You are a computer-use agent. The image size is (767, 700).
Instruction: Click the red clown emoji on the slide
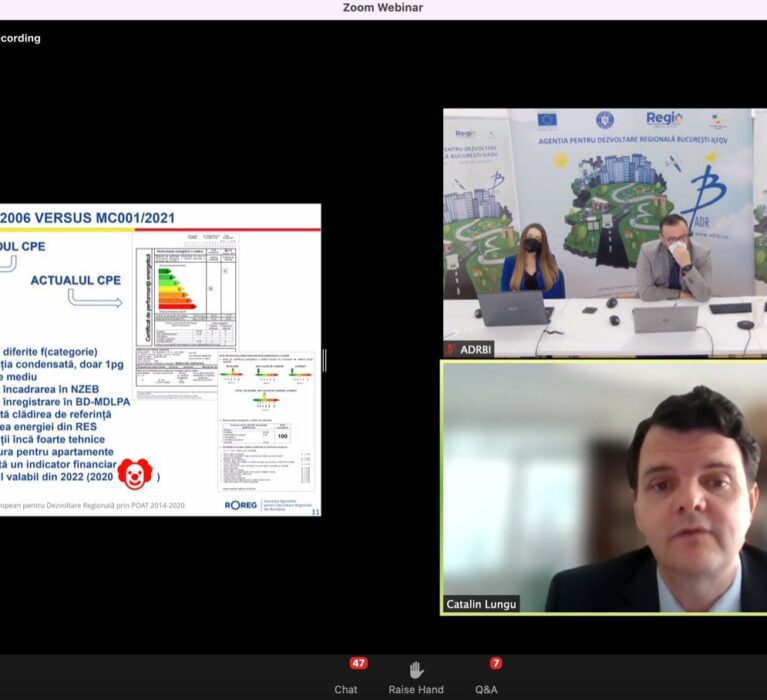tap(134, 474)
